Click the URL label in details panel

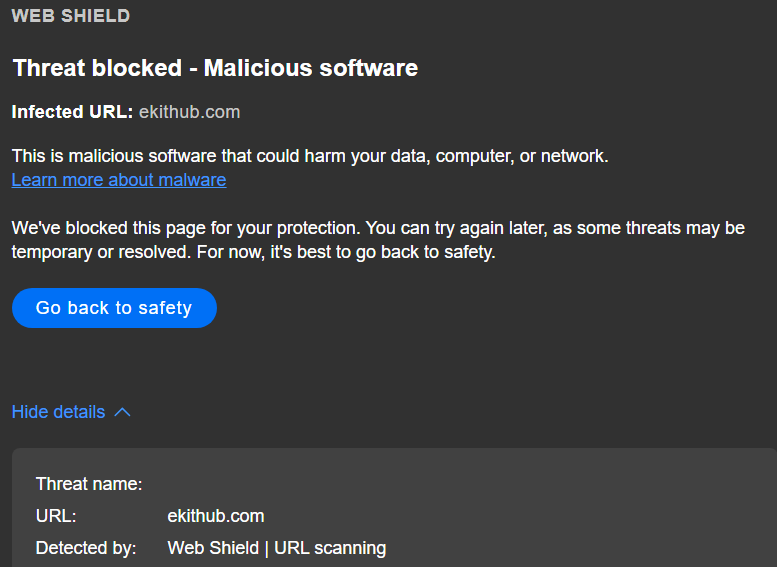click(56, 516)
